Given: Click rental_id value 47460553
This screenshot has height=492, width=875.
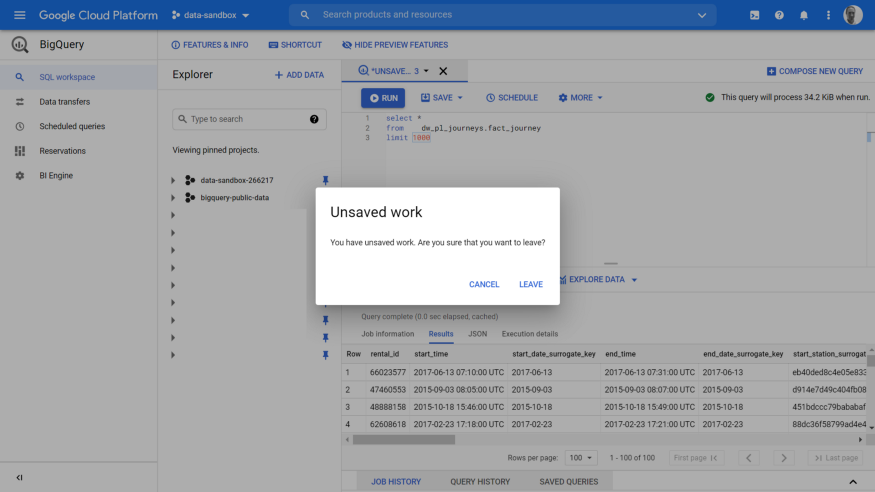Looking at the screenshot, I should coord(387,389).
